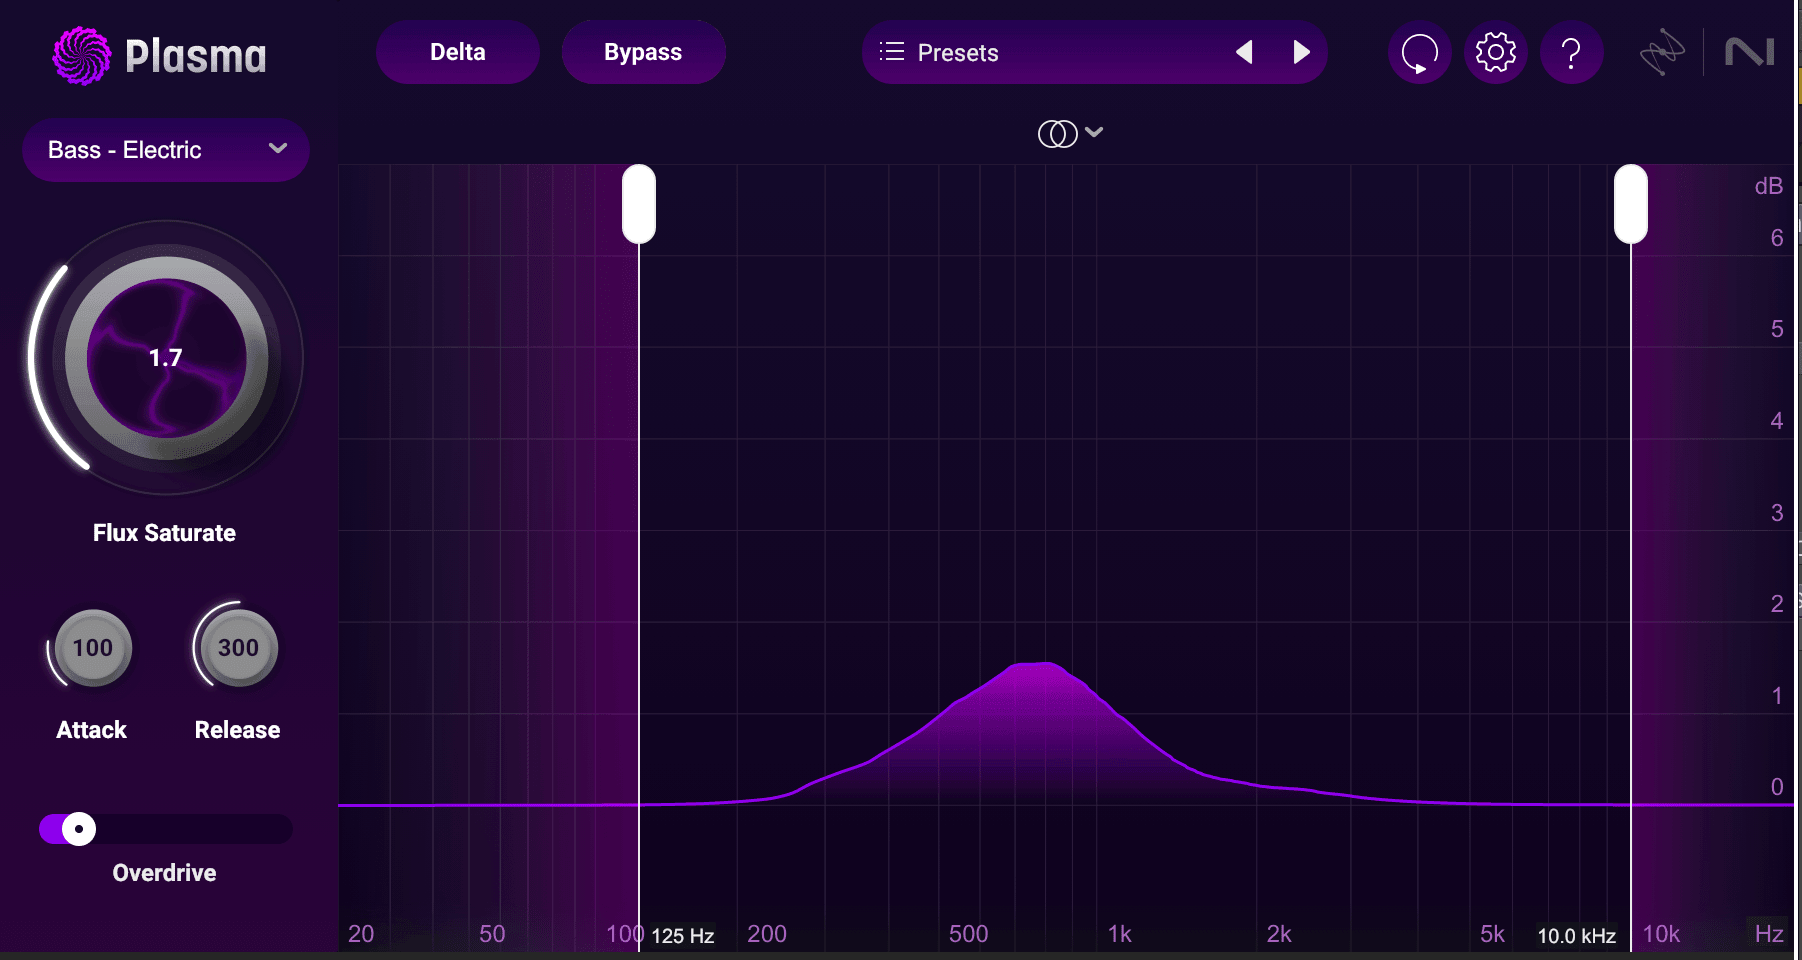Toggle the Bypass button
1802x960 pixels.
pyautogui.click(x=643, y=52)
